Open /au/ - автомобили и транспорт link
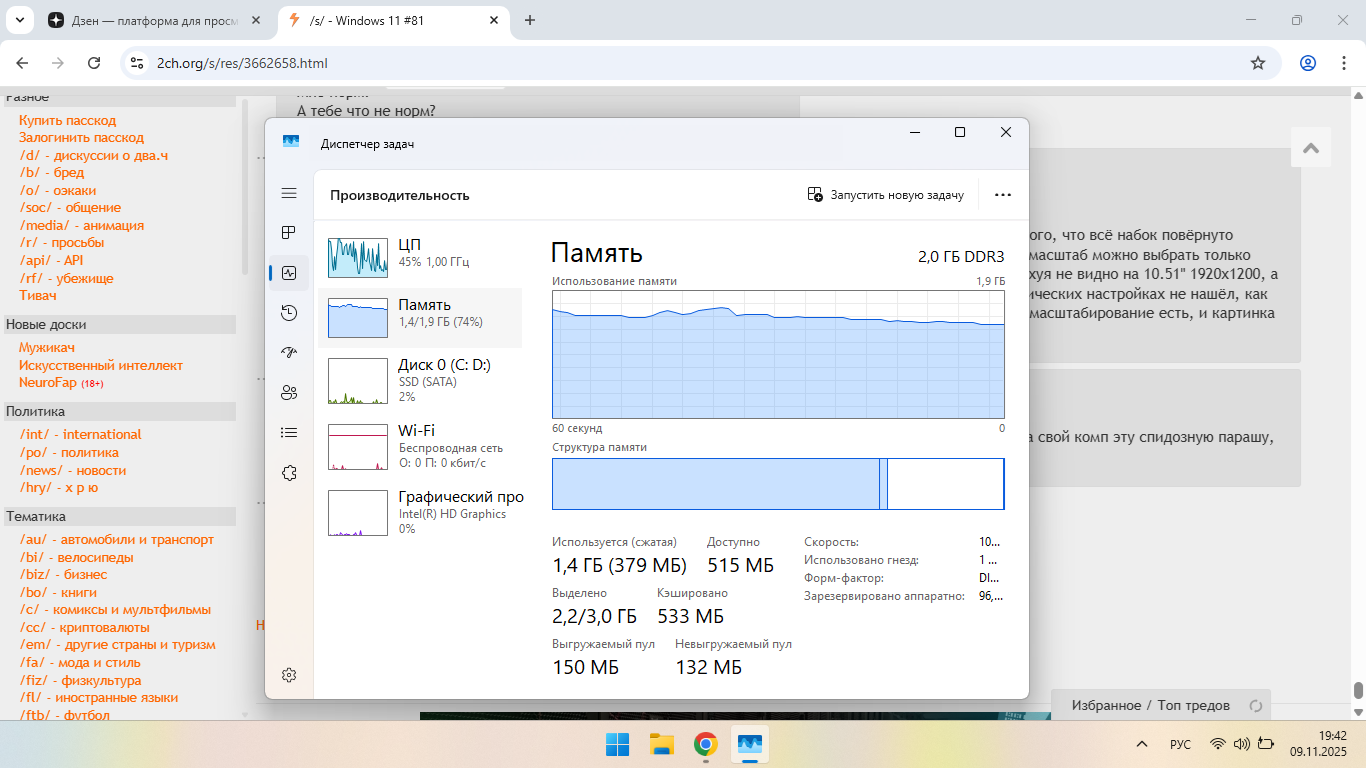Image resolution: width=1366 pixels, height=768 pixels. click(x=116, y=540)
